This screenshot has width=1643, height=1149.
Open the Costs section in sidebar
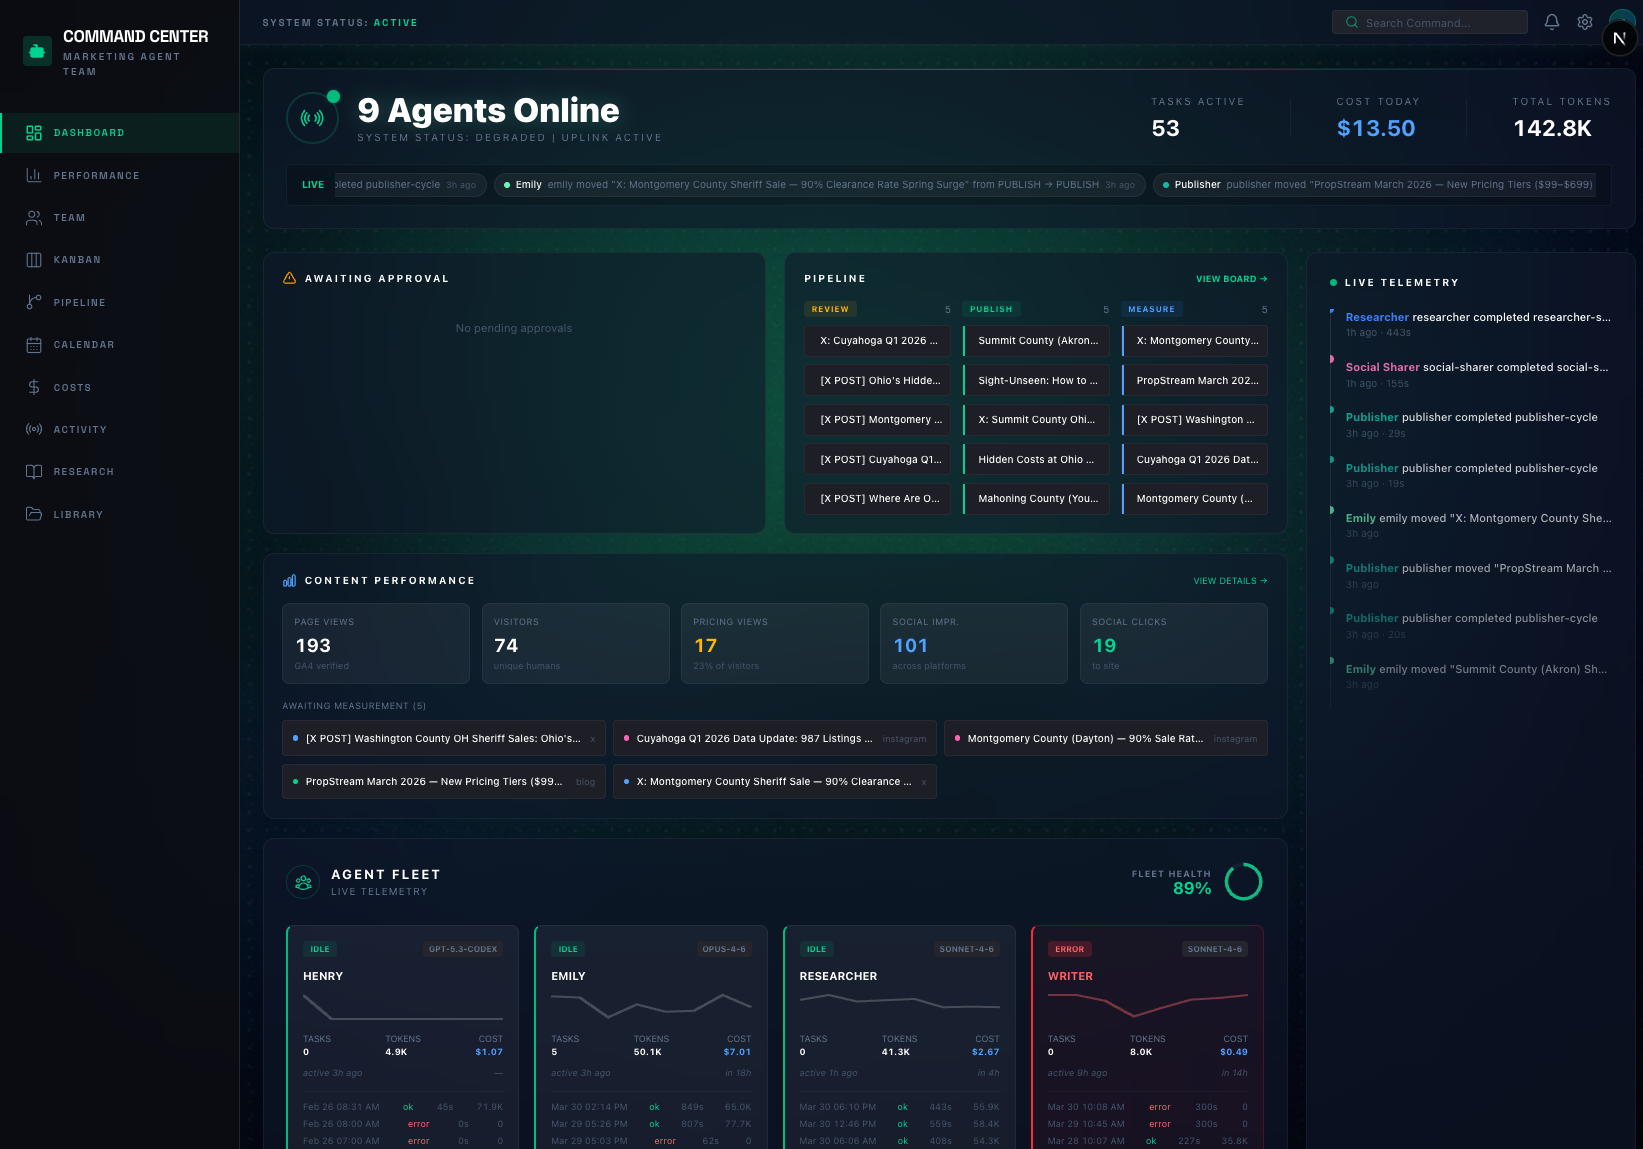72,388
